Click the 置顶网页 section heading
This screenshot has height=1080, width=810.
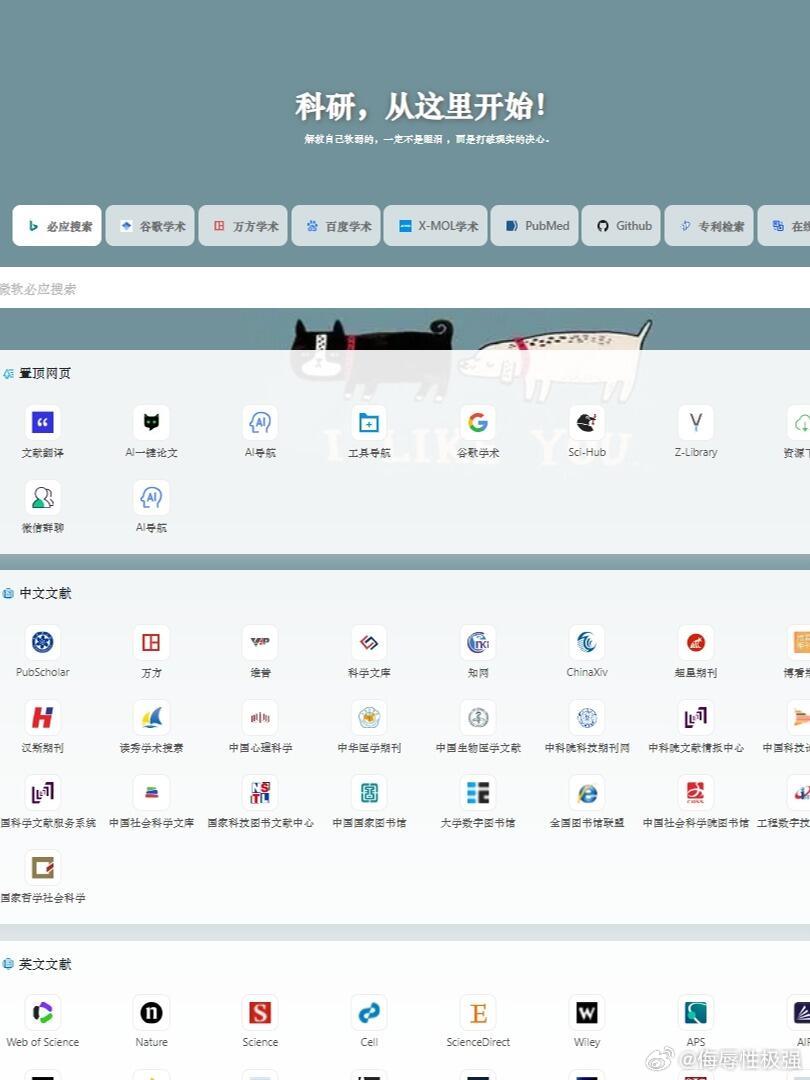pyautogui.click(x=45, y=373)
